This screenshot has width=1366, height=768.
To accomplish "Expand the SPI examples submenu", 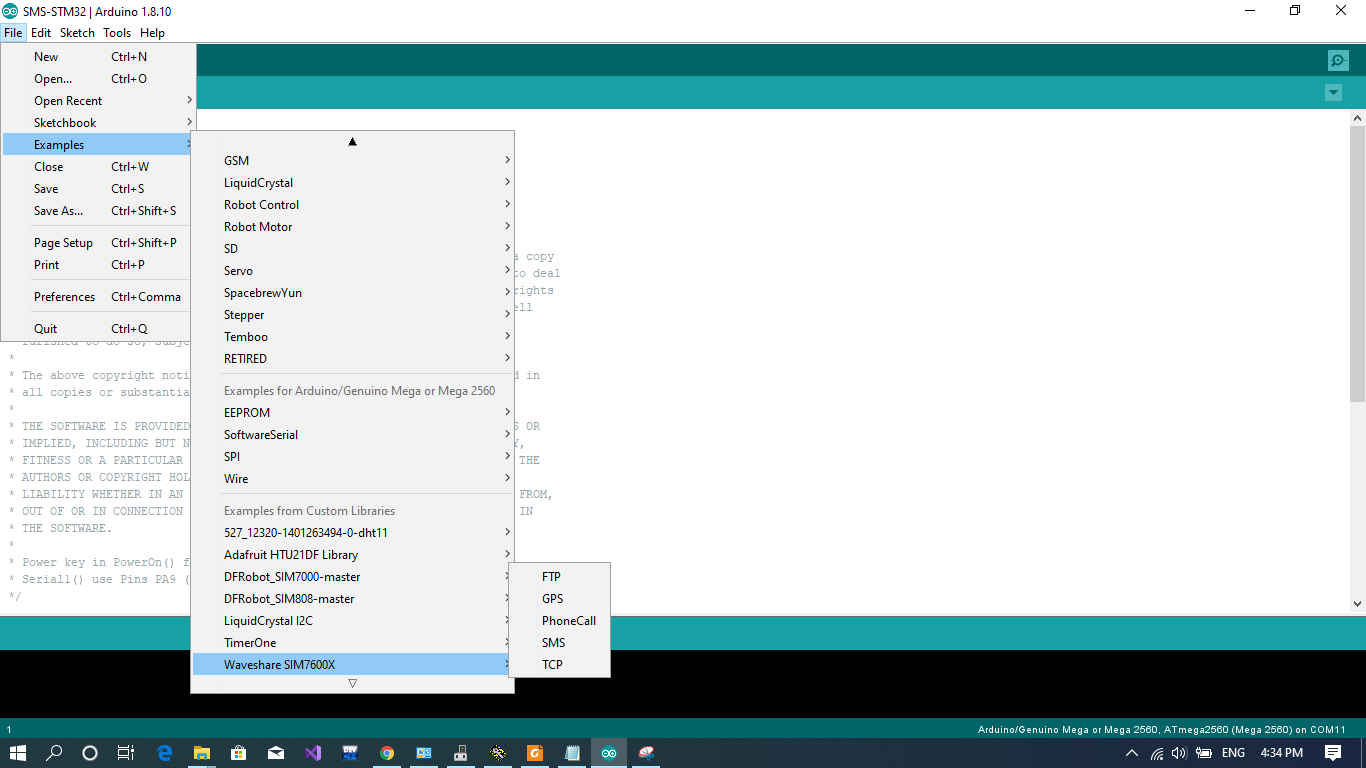I will point(352,457).
